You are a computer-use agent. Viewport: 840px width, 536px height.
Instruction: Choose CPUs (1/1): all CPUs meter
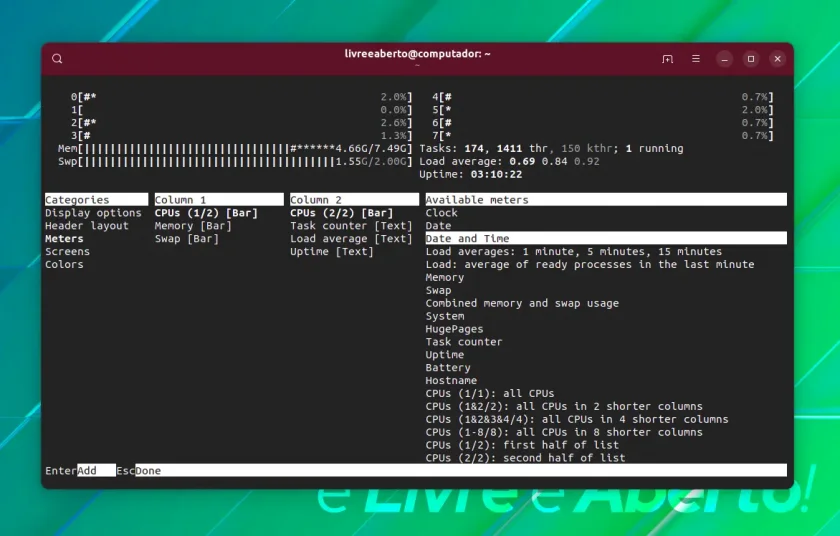490,393
